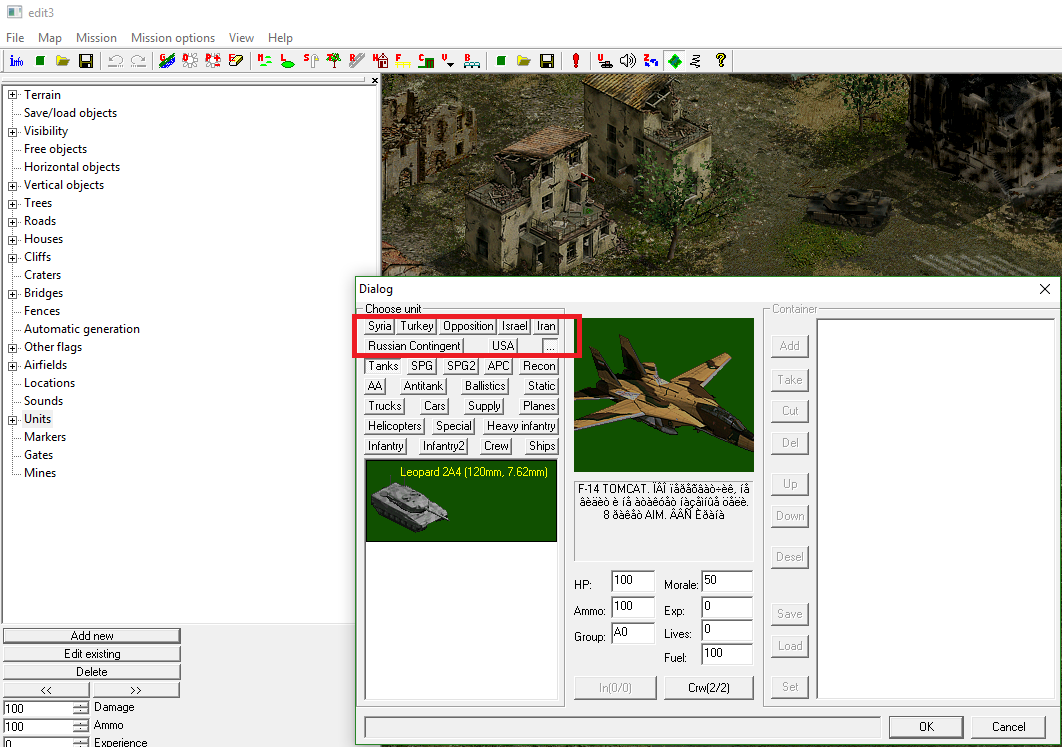The width and height of the screenshot is (1062, 747).
Task: Open the File menu
Action: pyautogui.click(x=15, y=38)
